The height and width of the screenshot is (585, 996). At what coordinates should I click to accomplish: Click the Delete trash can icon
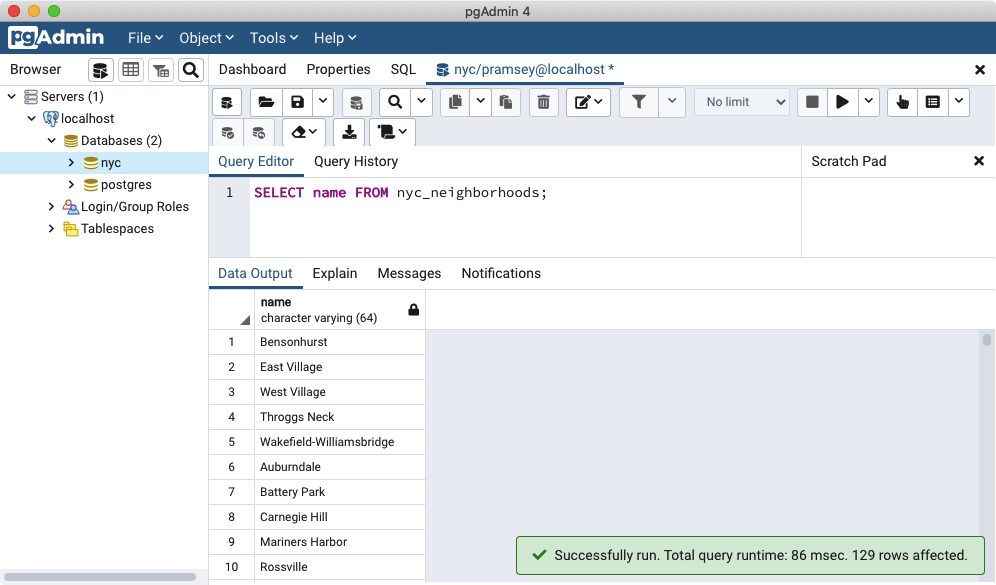pyautogui.click(x=543, y=102)
